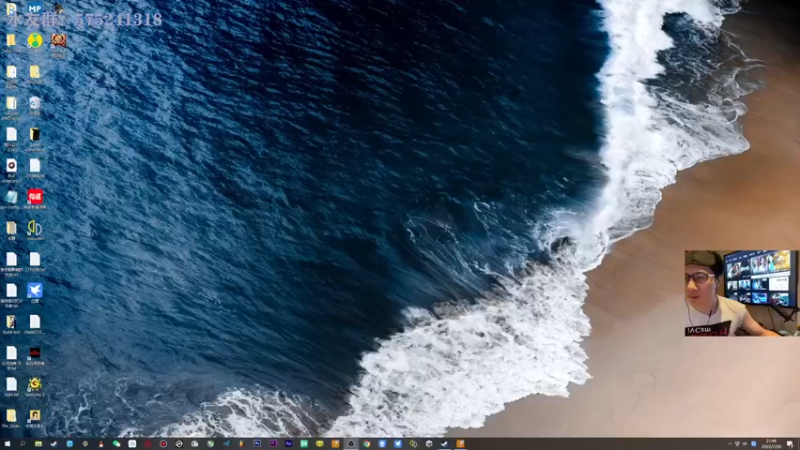Viewport: 800px width, 450px height.
Task: Select the Recycle Bin desktop icon
Action: point(35,105)
